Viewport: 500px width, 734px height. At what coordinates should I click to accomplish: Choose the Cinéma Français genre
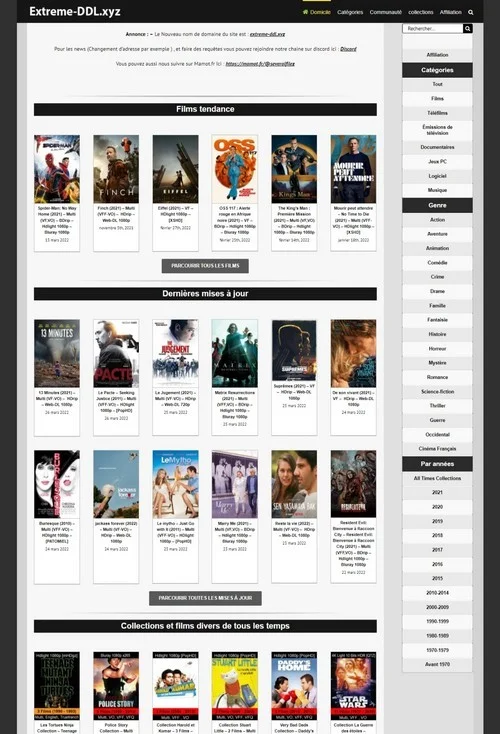point(437,449)
